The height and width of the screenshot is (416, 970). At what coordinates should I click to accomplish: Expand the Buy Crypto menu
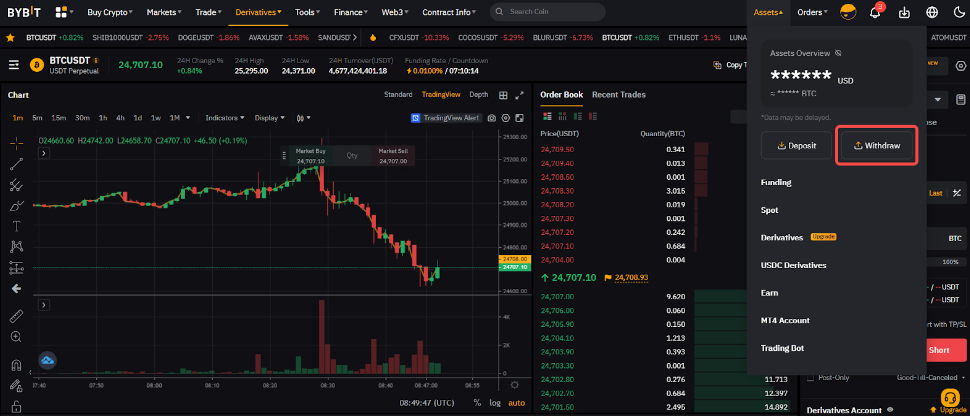tap(110, 12)
